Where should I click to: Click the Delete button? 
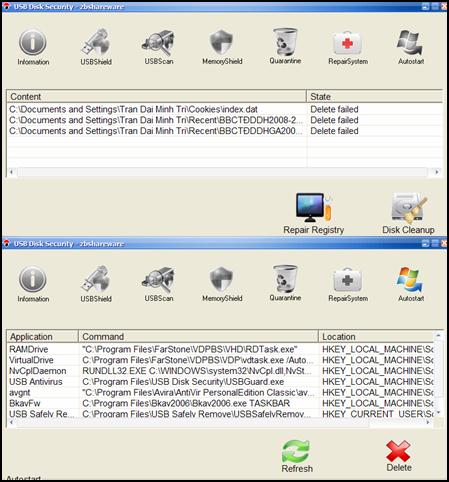(399, 456)
